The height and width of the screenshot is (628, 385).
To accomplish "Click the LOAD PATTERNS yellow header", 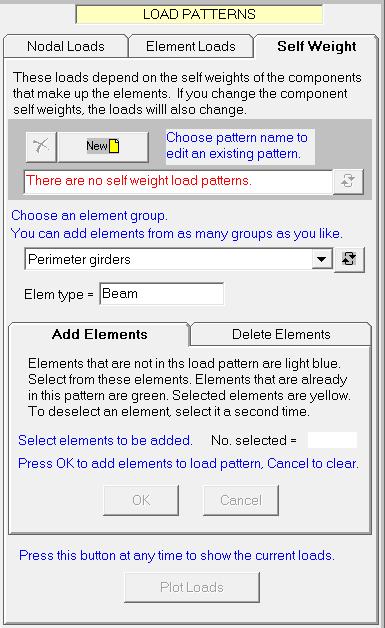I will (x=199, y=14).
